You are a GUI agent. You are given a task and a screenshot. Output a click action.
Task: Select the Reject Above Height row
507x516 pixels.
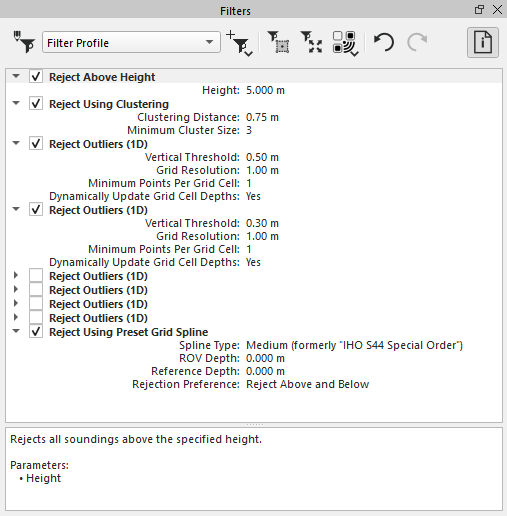254,77
